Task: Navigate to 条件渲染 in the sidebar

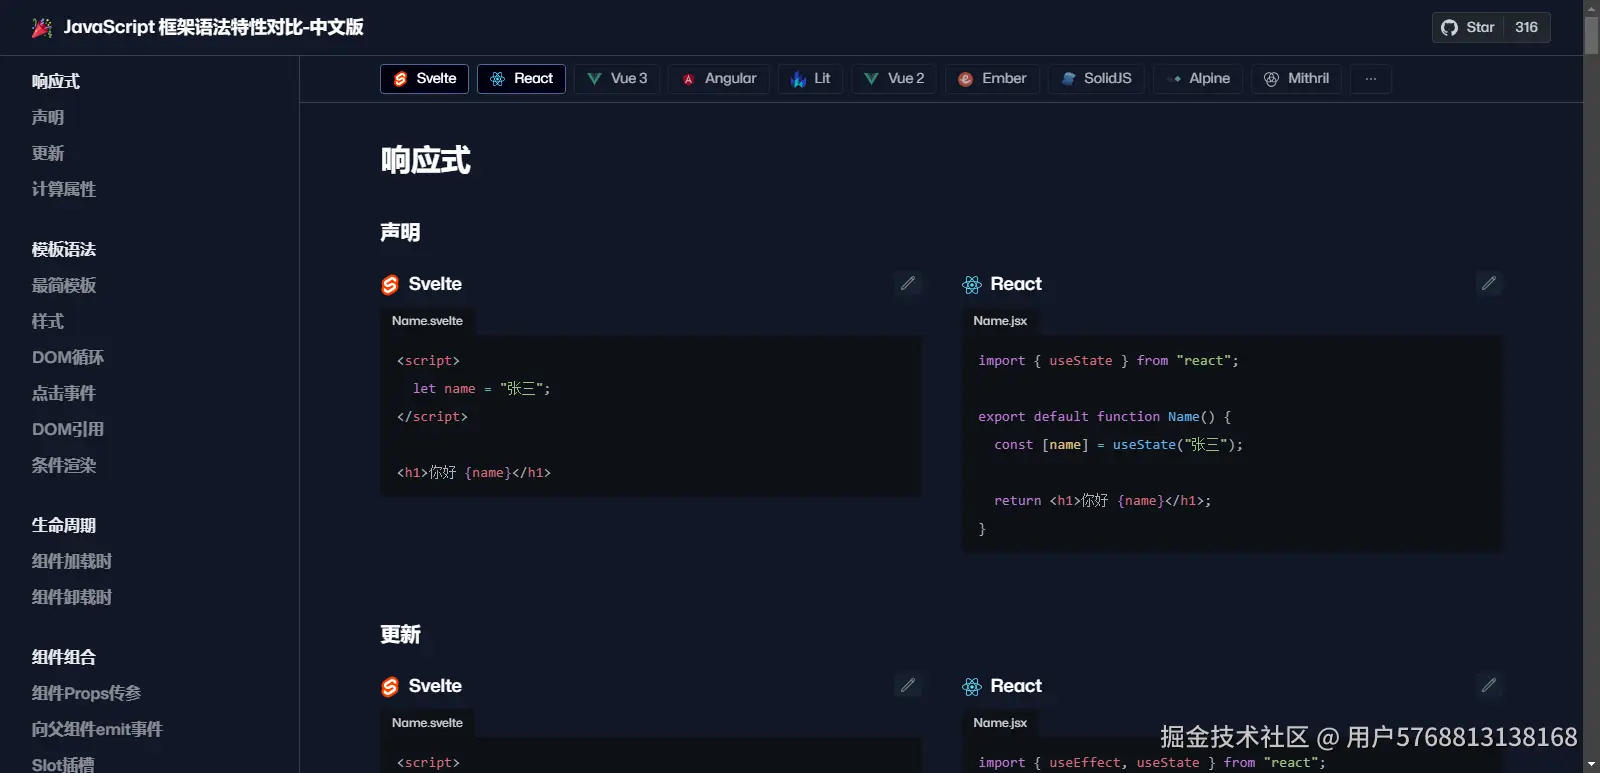Action: [x=64, y=465]
